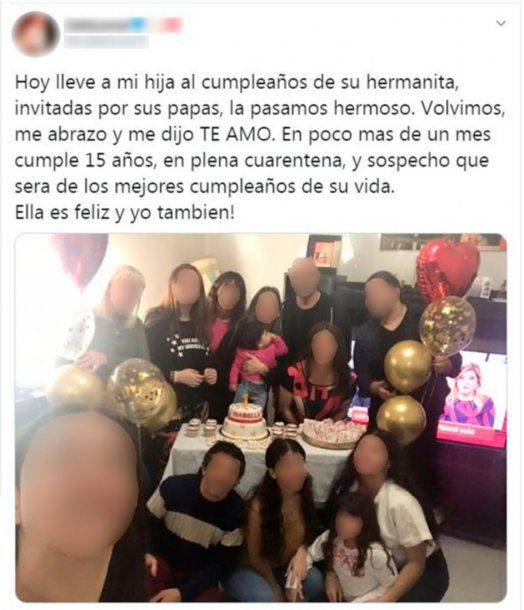This screenshot has height=610, width=524.
Task: Click the red heart balloon in photo
Action: click(x=447, y=270)
